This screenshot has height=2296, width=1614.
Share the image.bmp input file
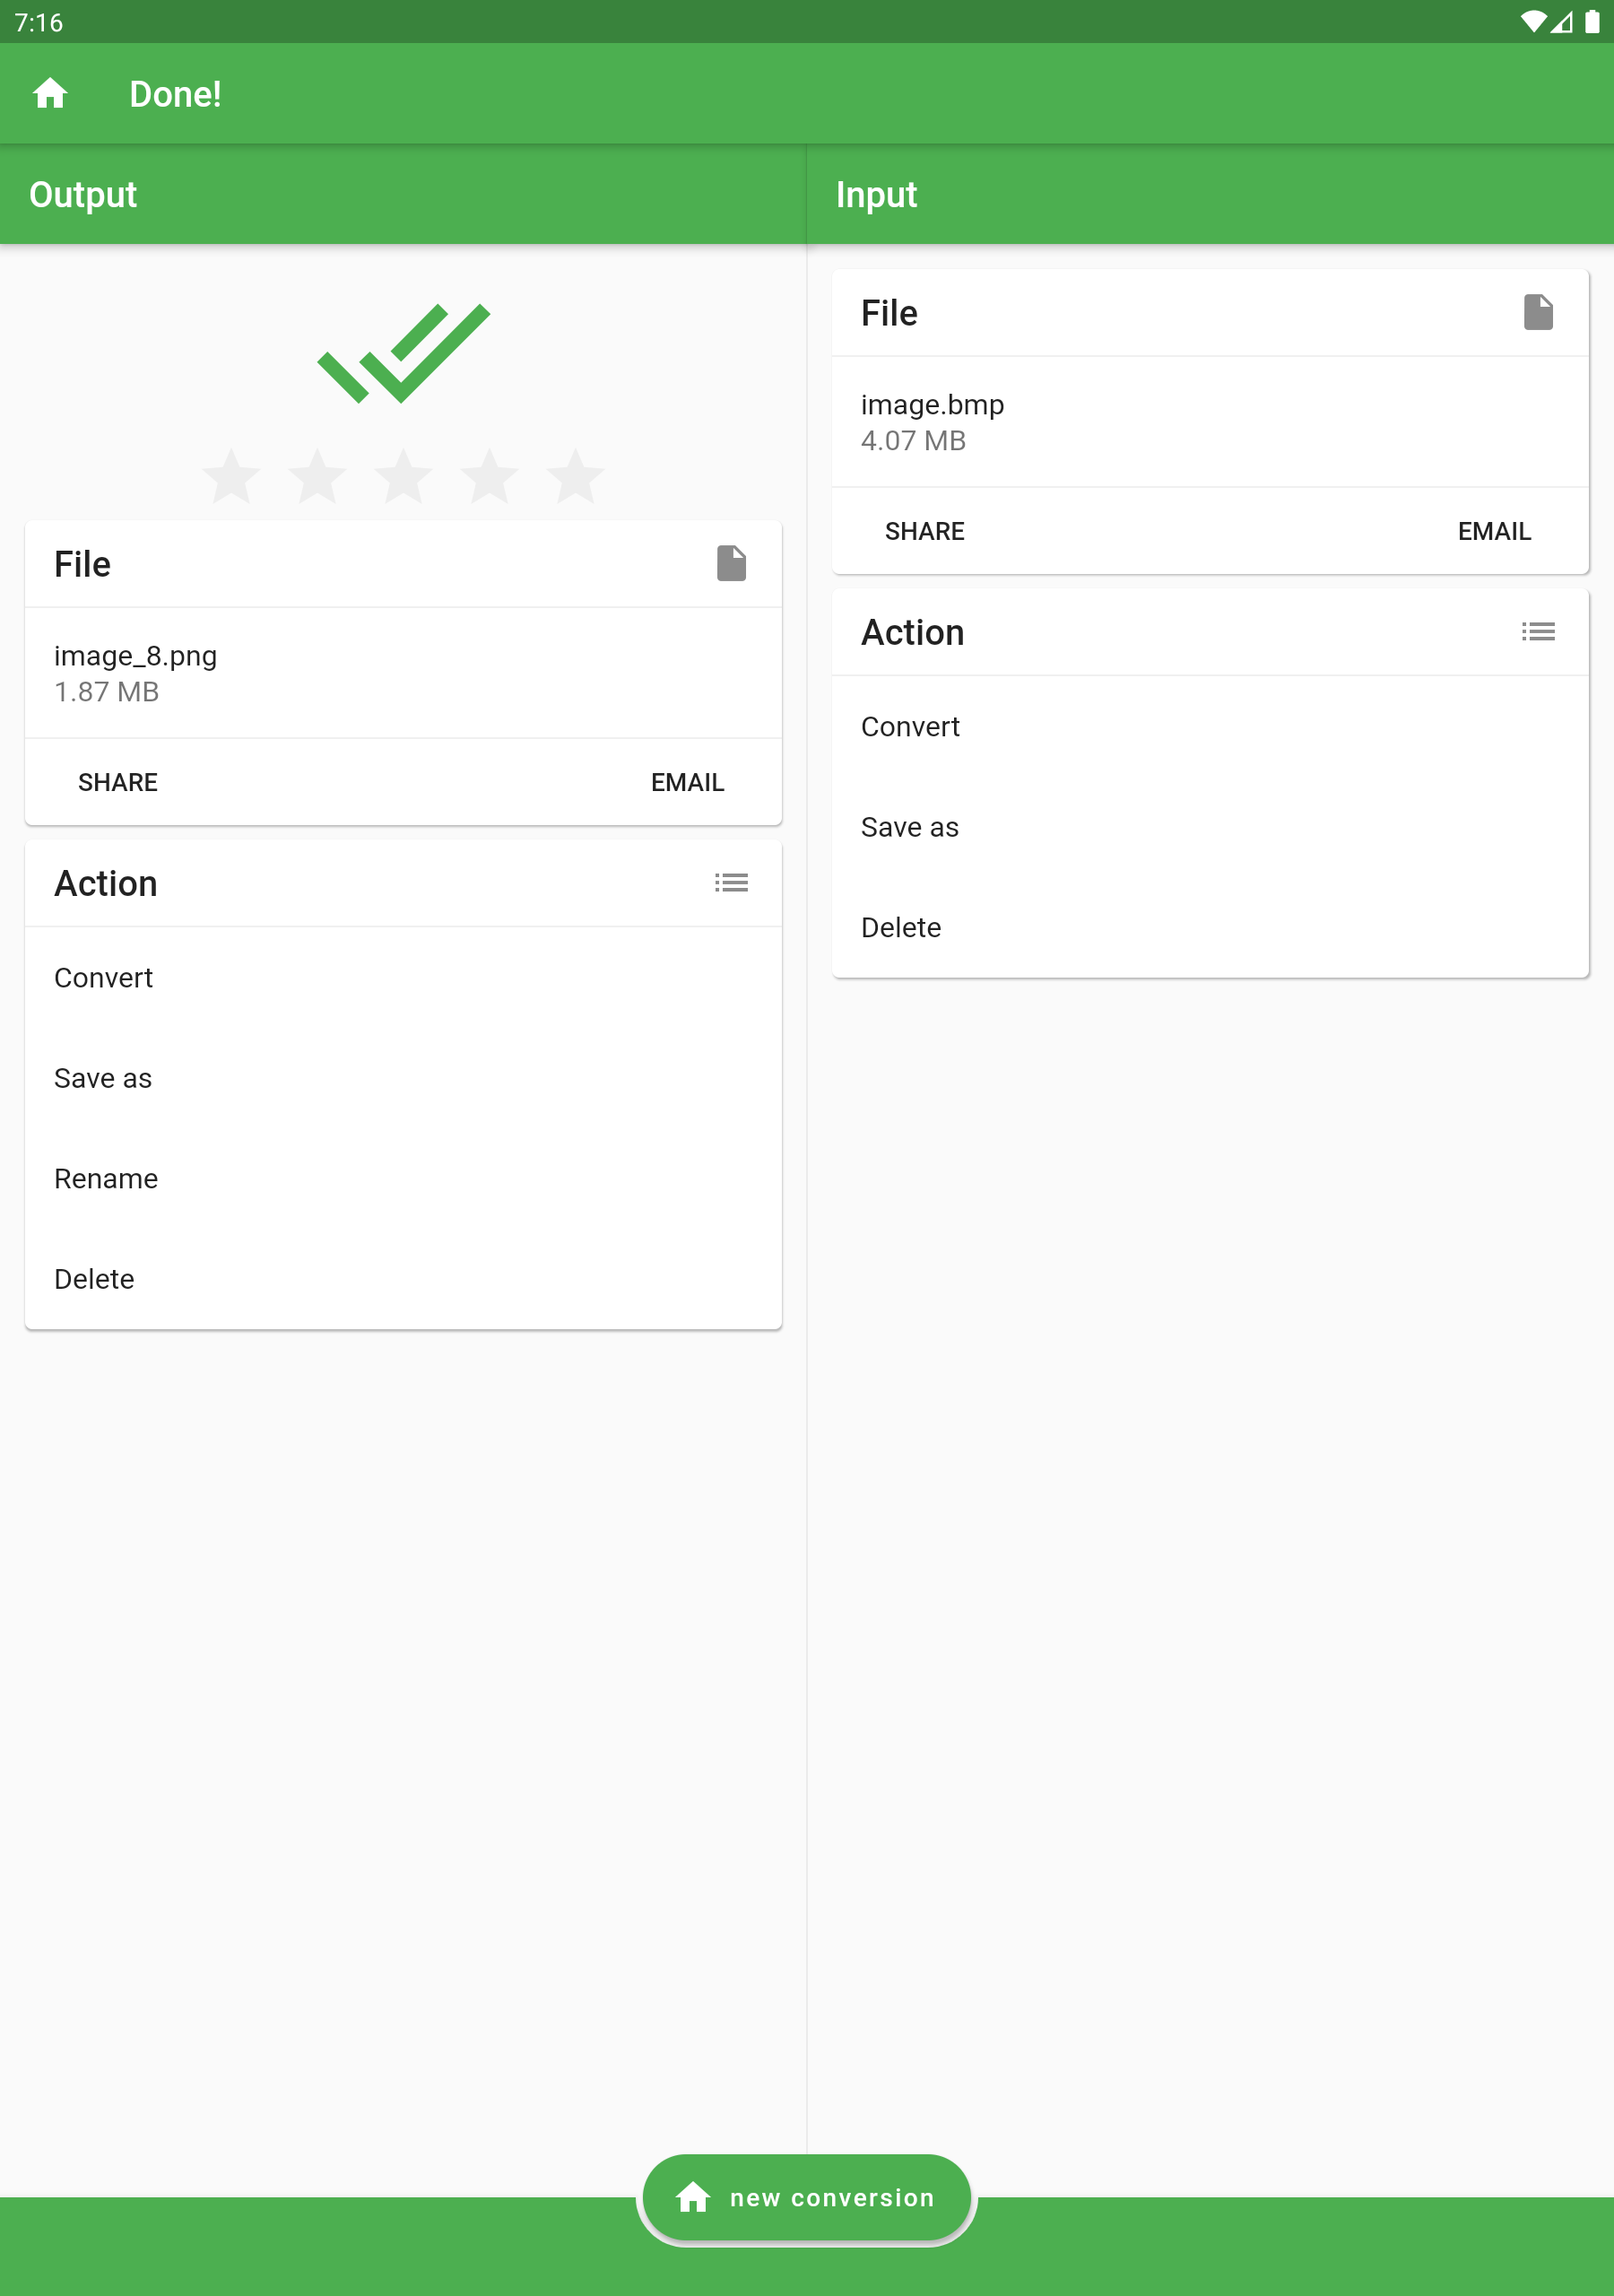coord(925,532)
